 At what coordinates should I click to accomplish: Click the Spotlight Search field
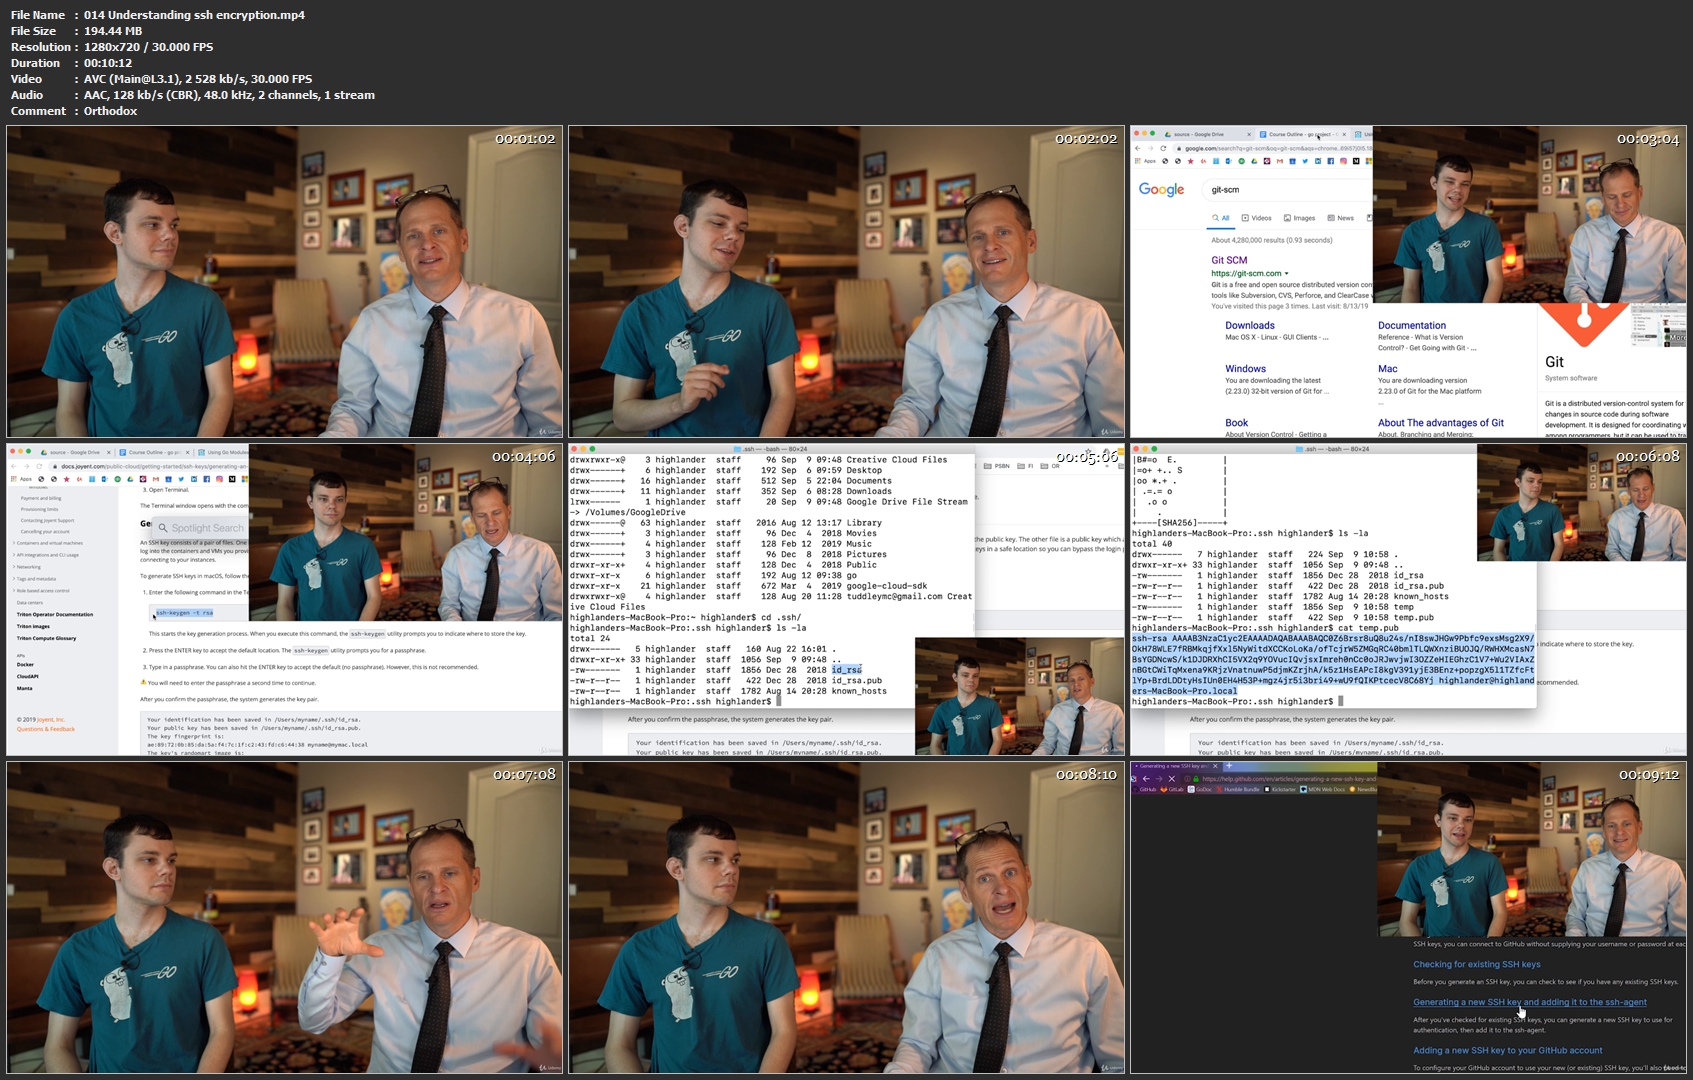click(198, 527)
